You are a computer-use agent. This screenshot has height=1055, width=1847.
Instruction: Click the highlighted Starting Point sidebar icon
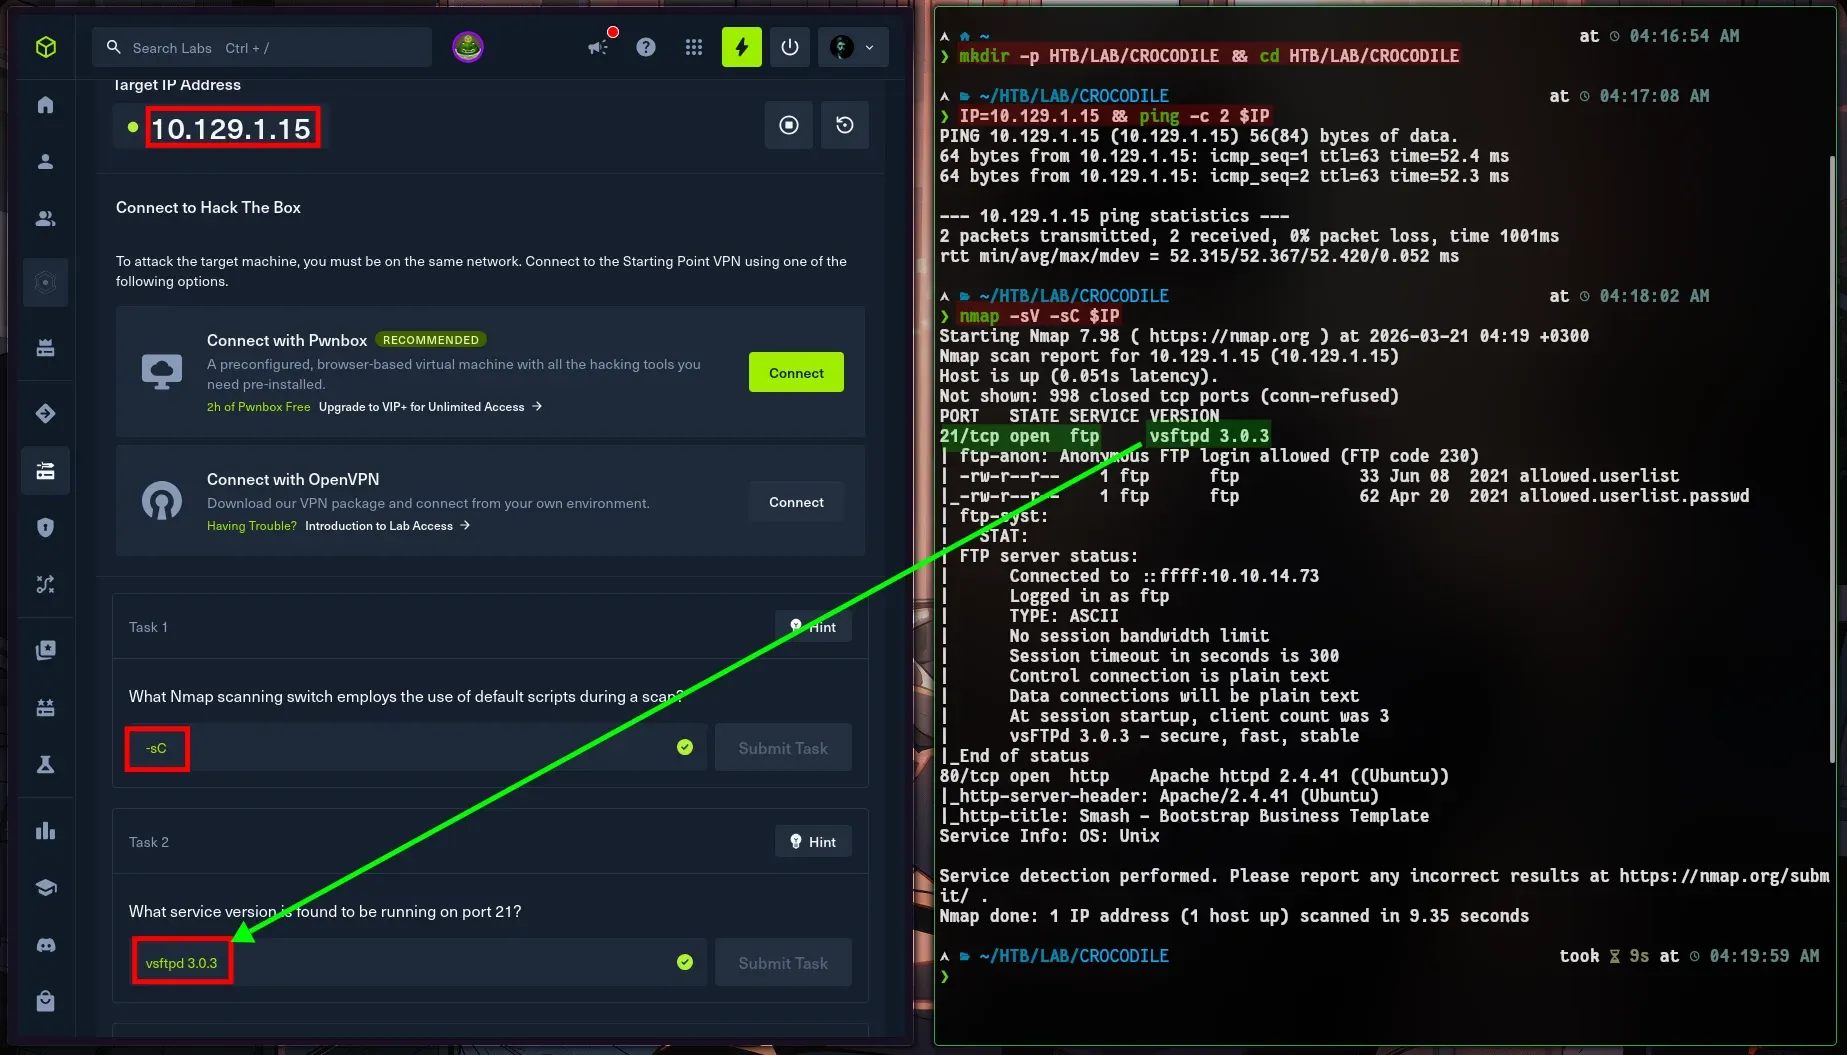(x=45, y=471)
